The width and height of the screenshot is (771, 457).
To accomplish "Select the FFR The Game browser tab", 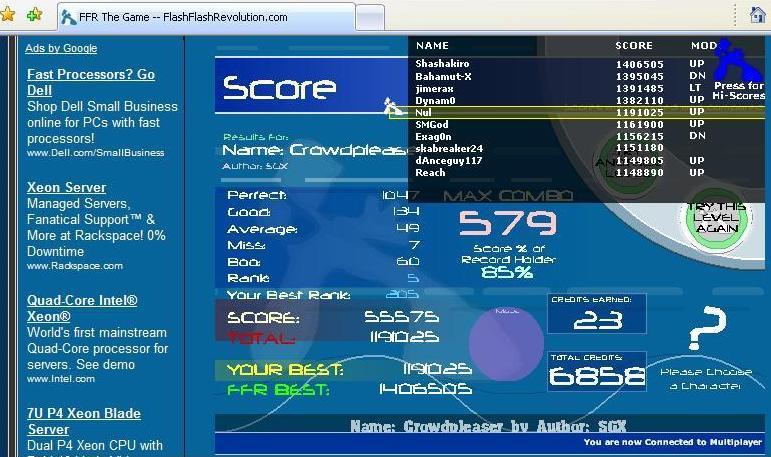I will pos(206,17).
